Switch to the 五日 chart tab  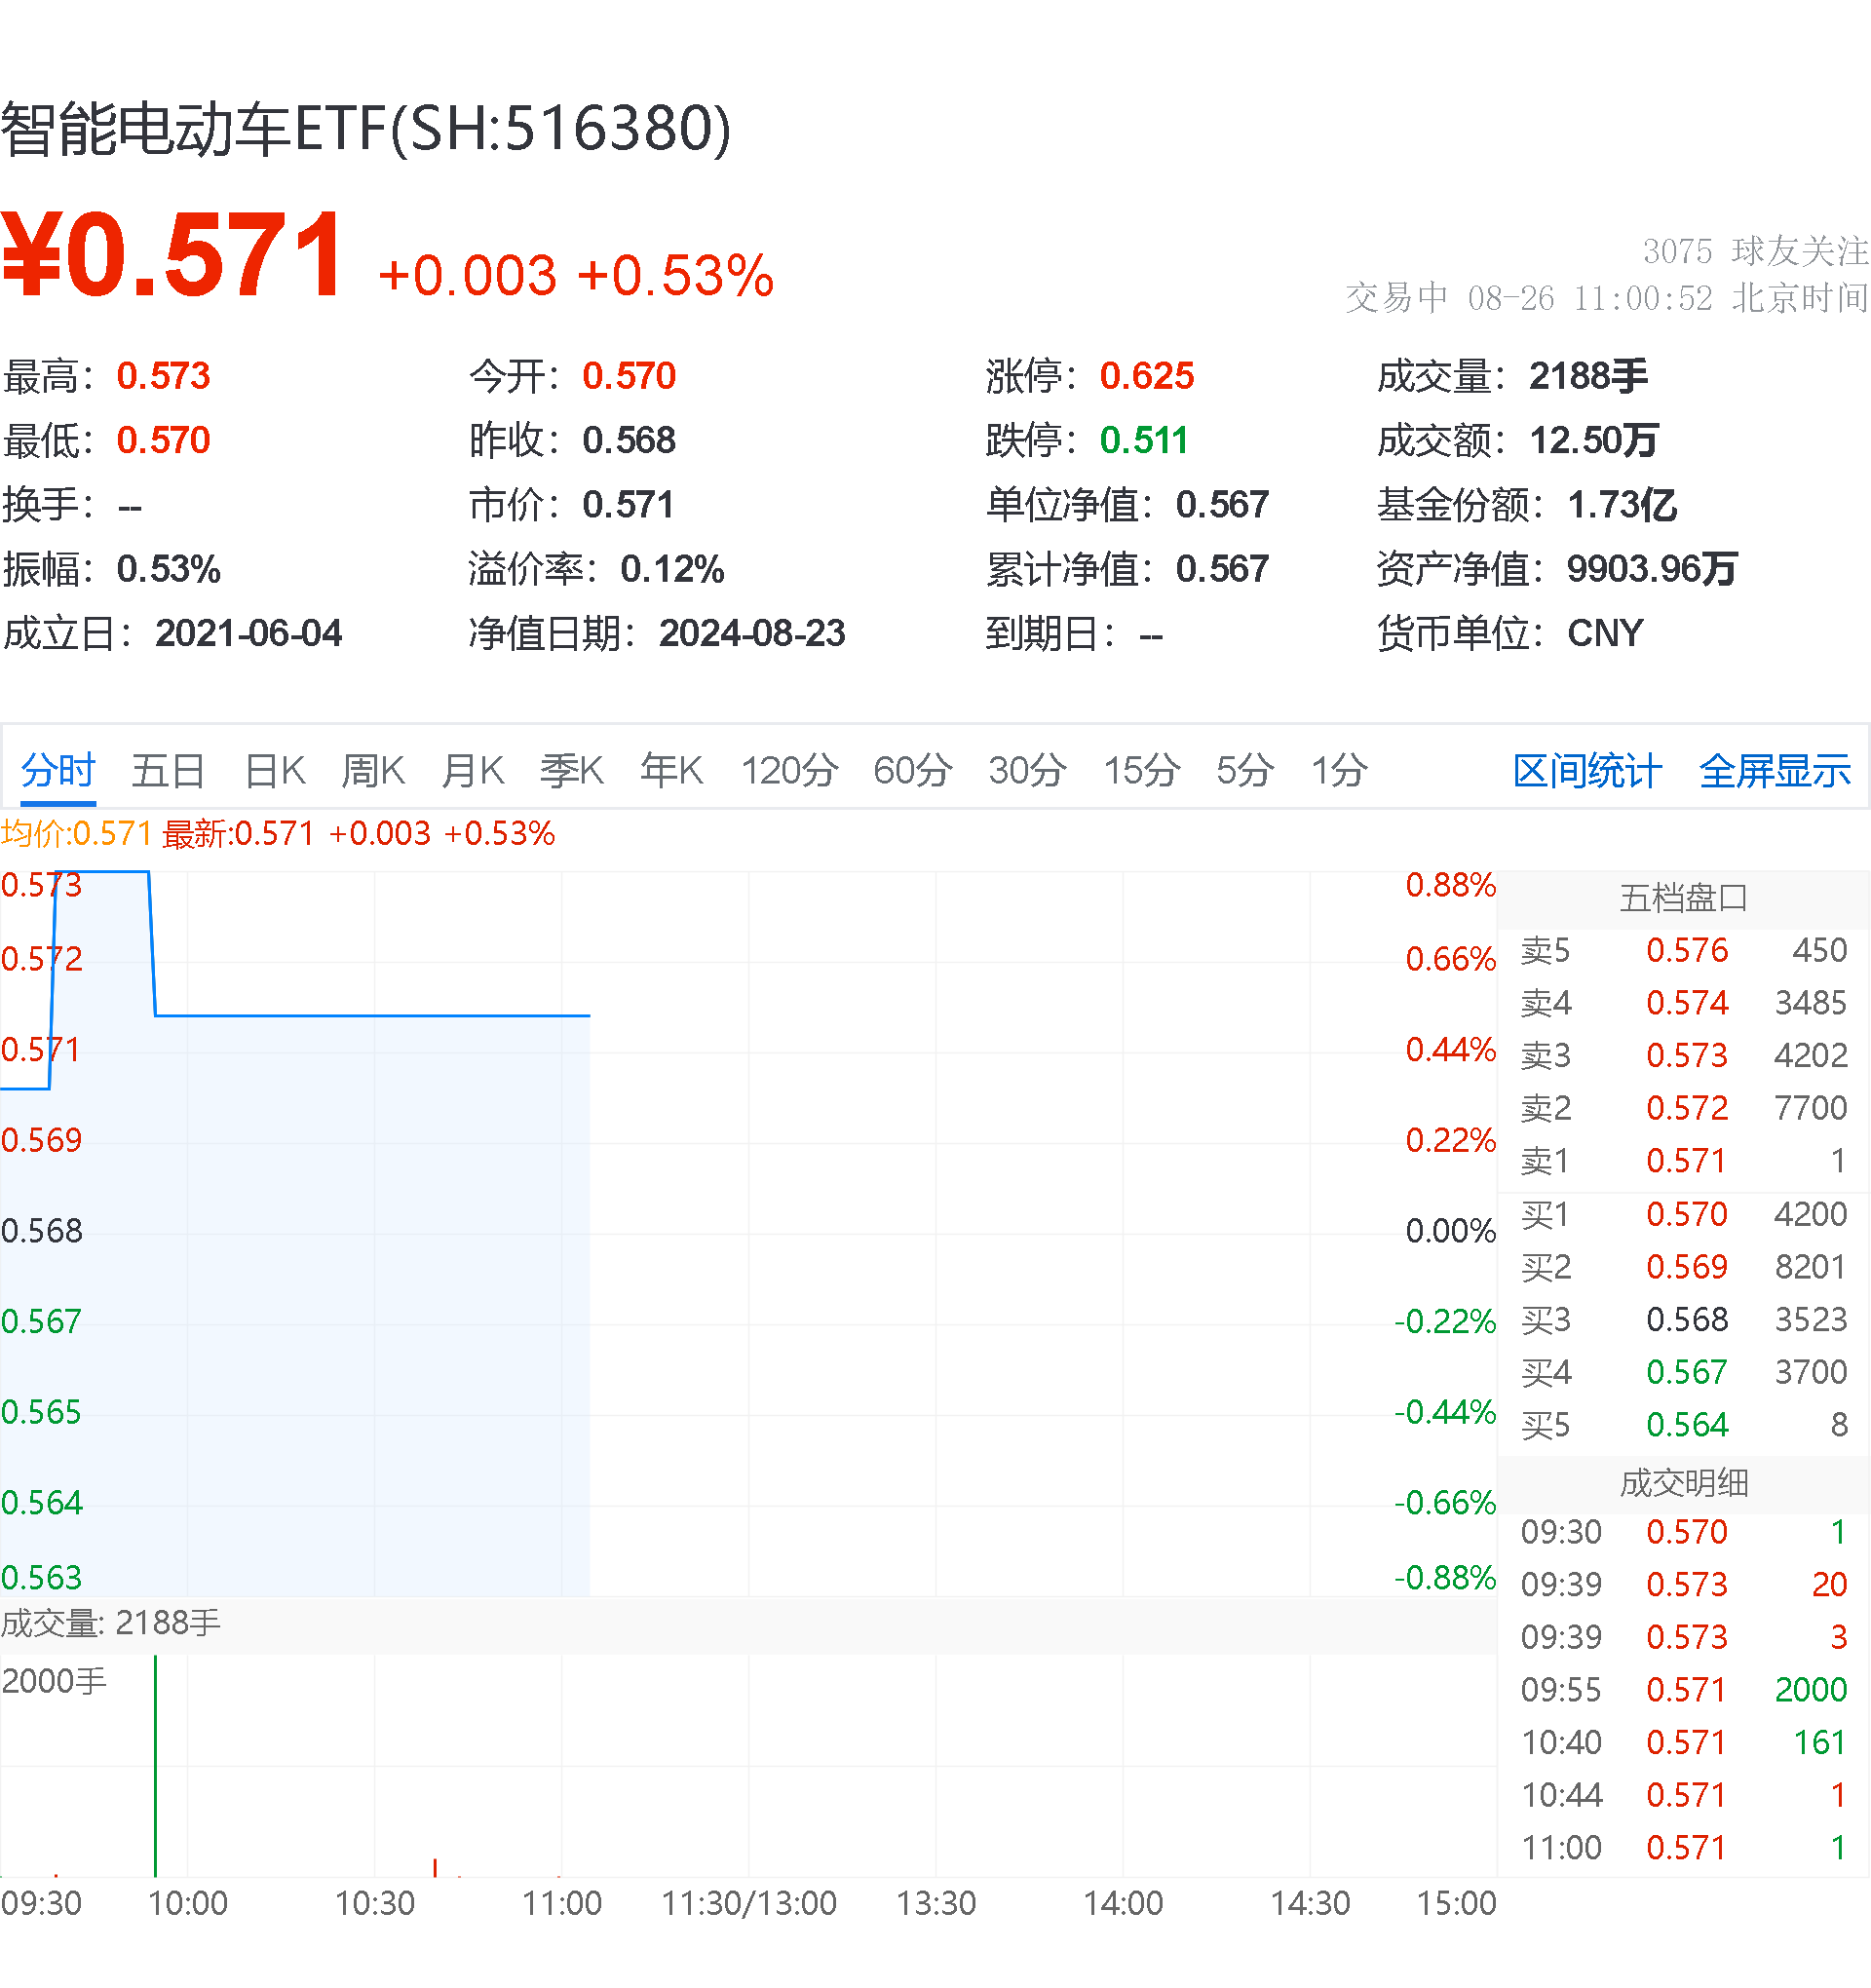pyautogui.click(x=168, y=771)
